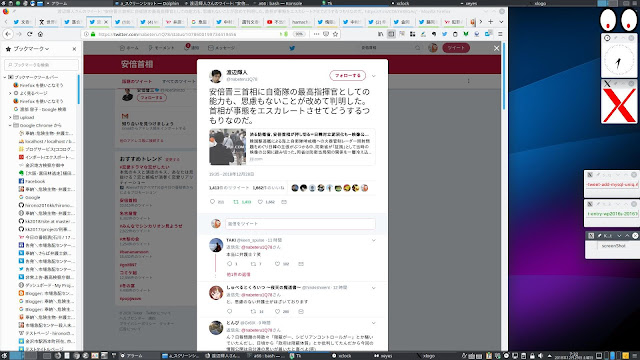Retweet the main tweet
This screenshot has height=360, width=640.
point(236,202)
